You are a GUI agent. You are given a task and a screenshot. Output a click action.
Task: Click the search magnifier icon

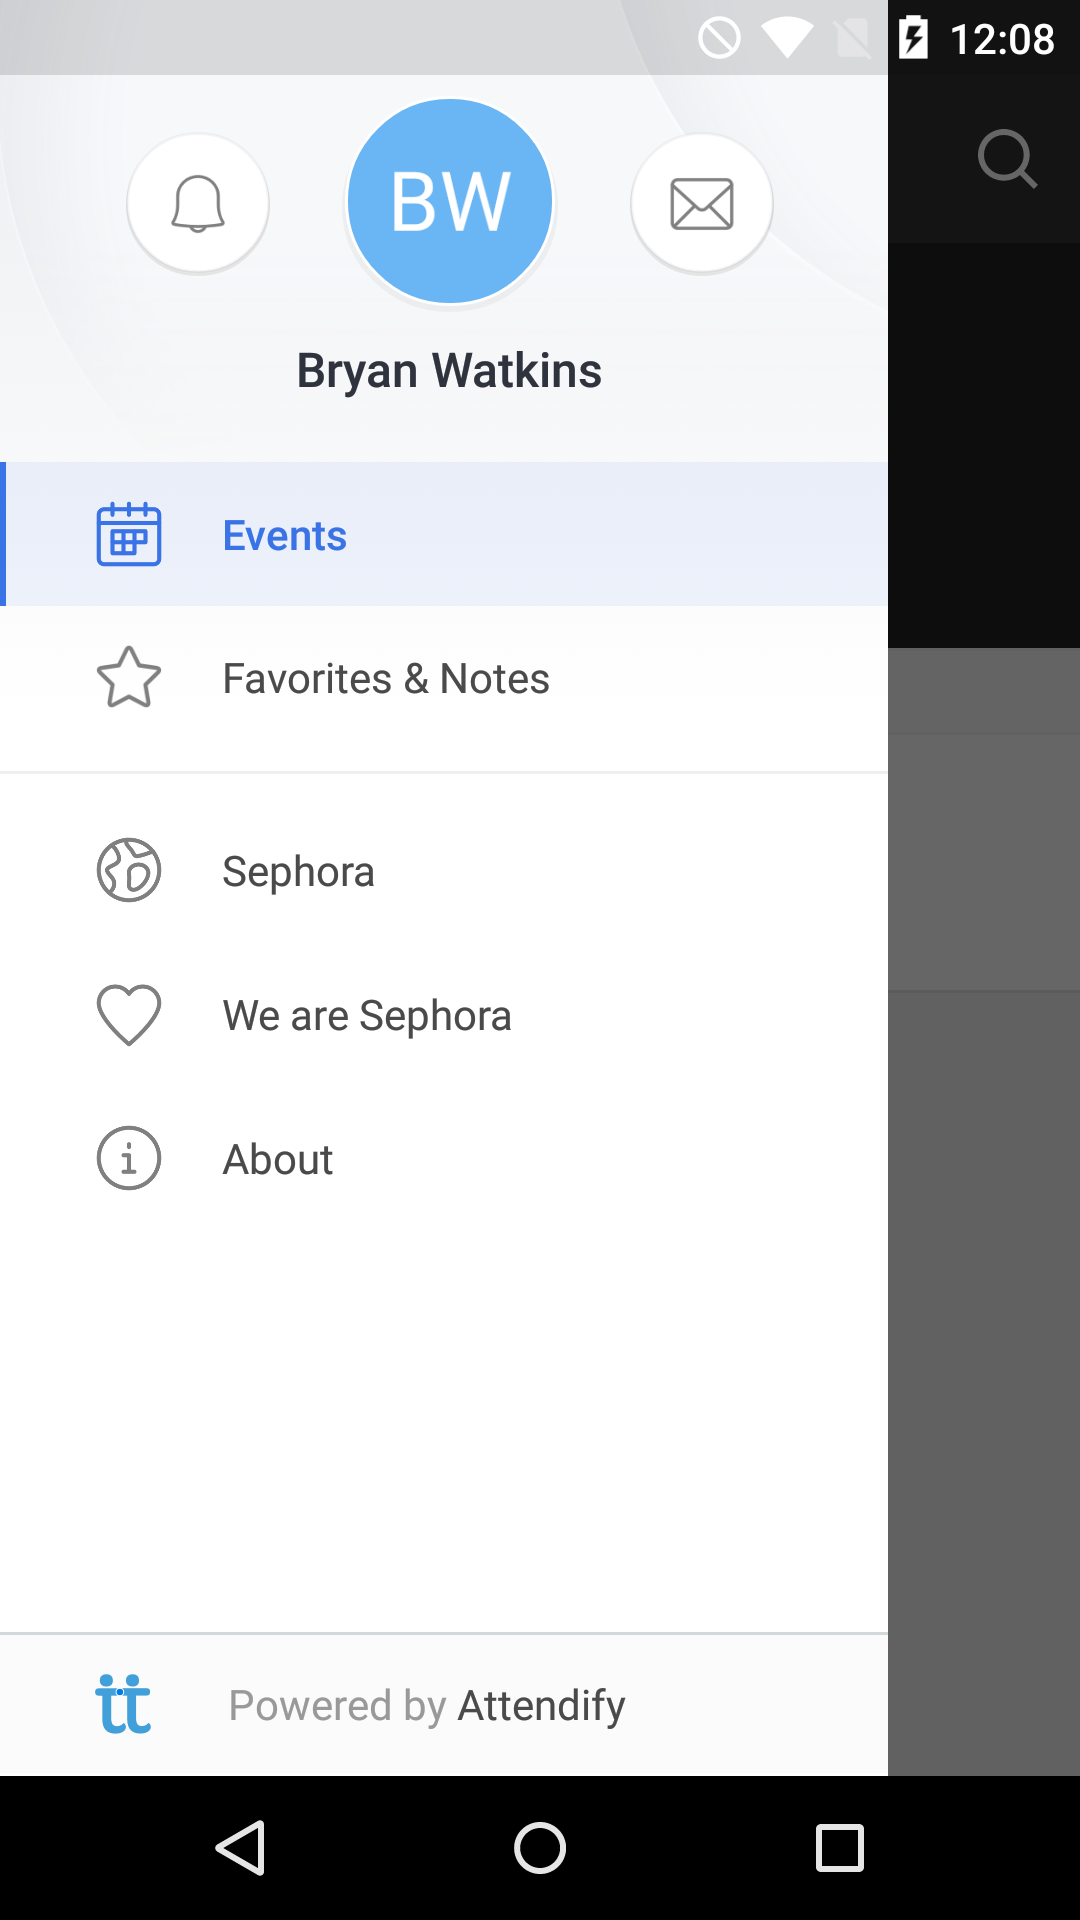pyautogui.click(x=1006, y=158)
